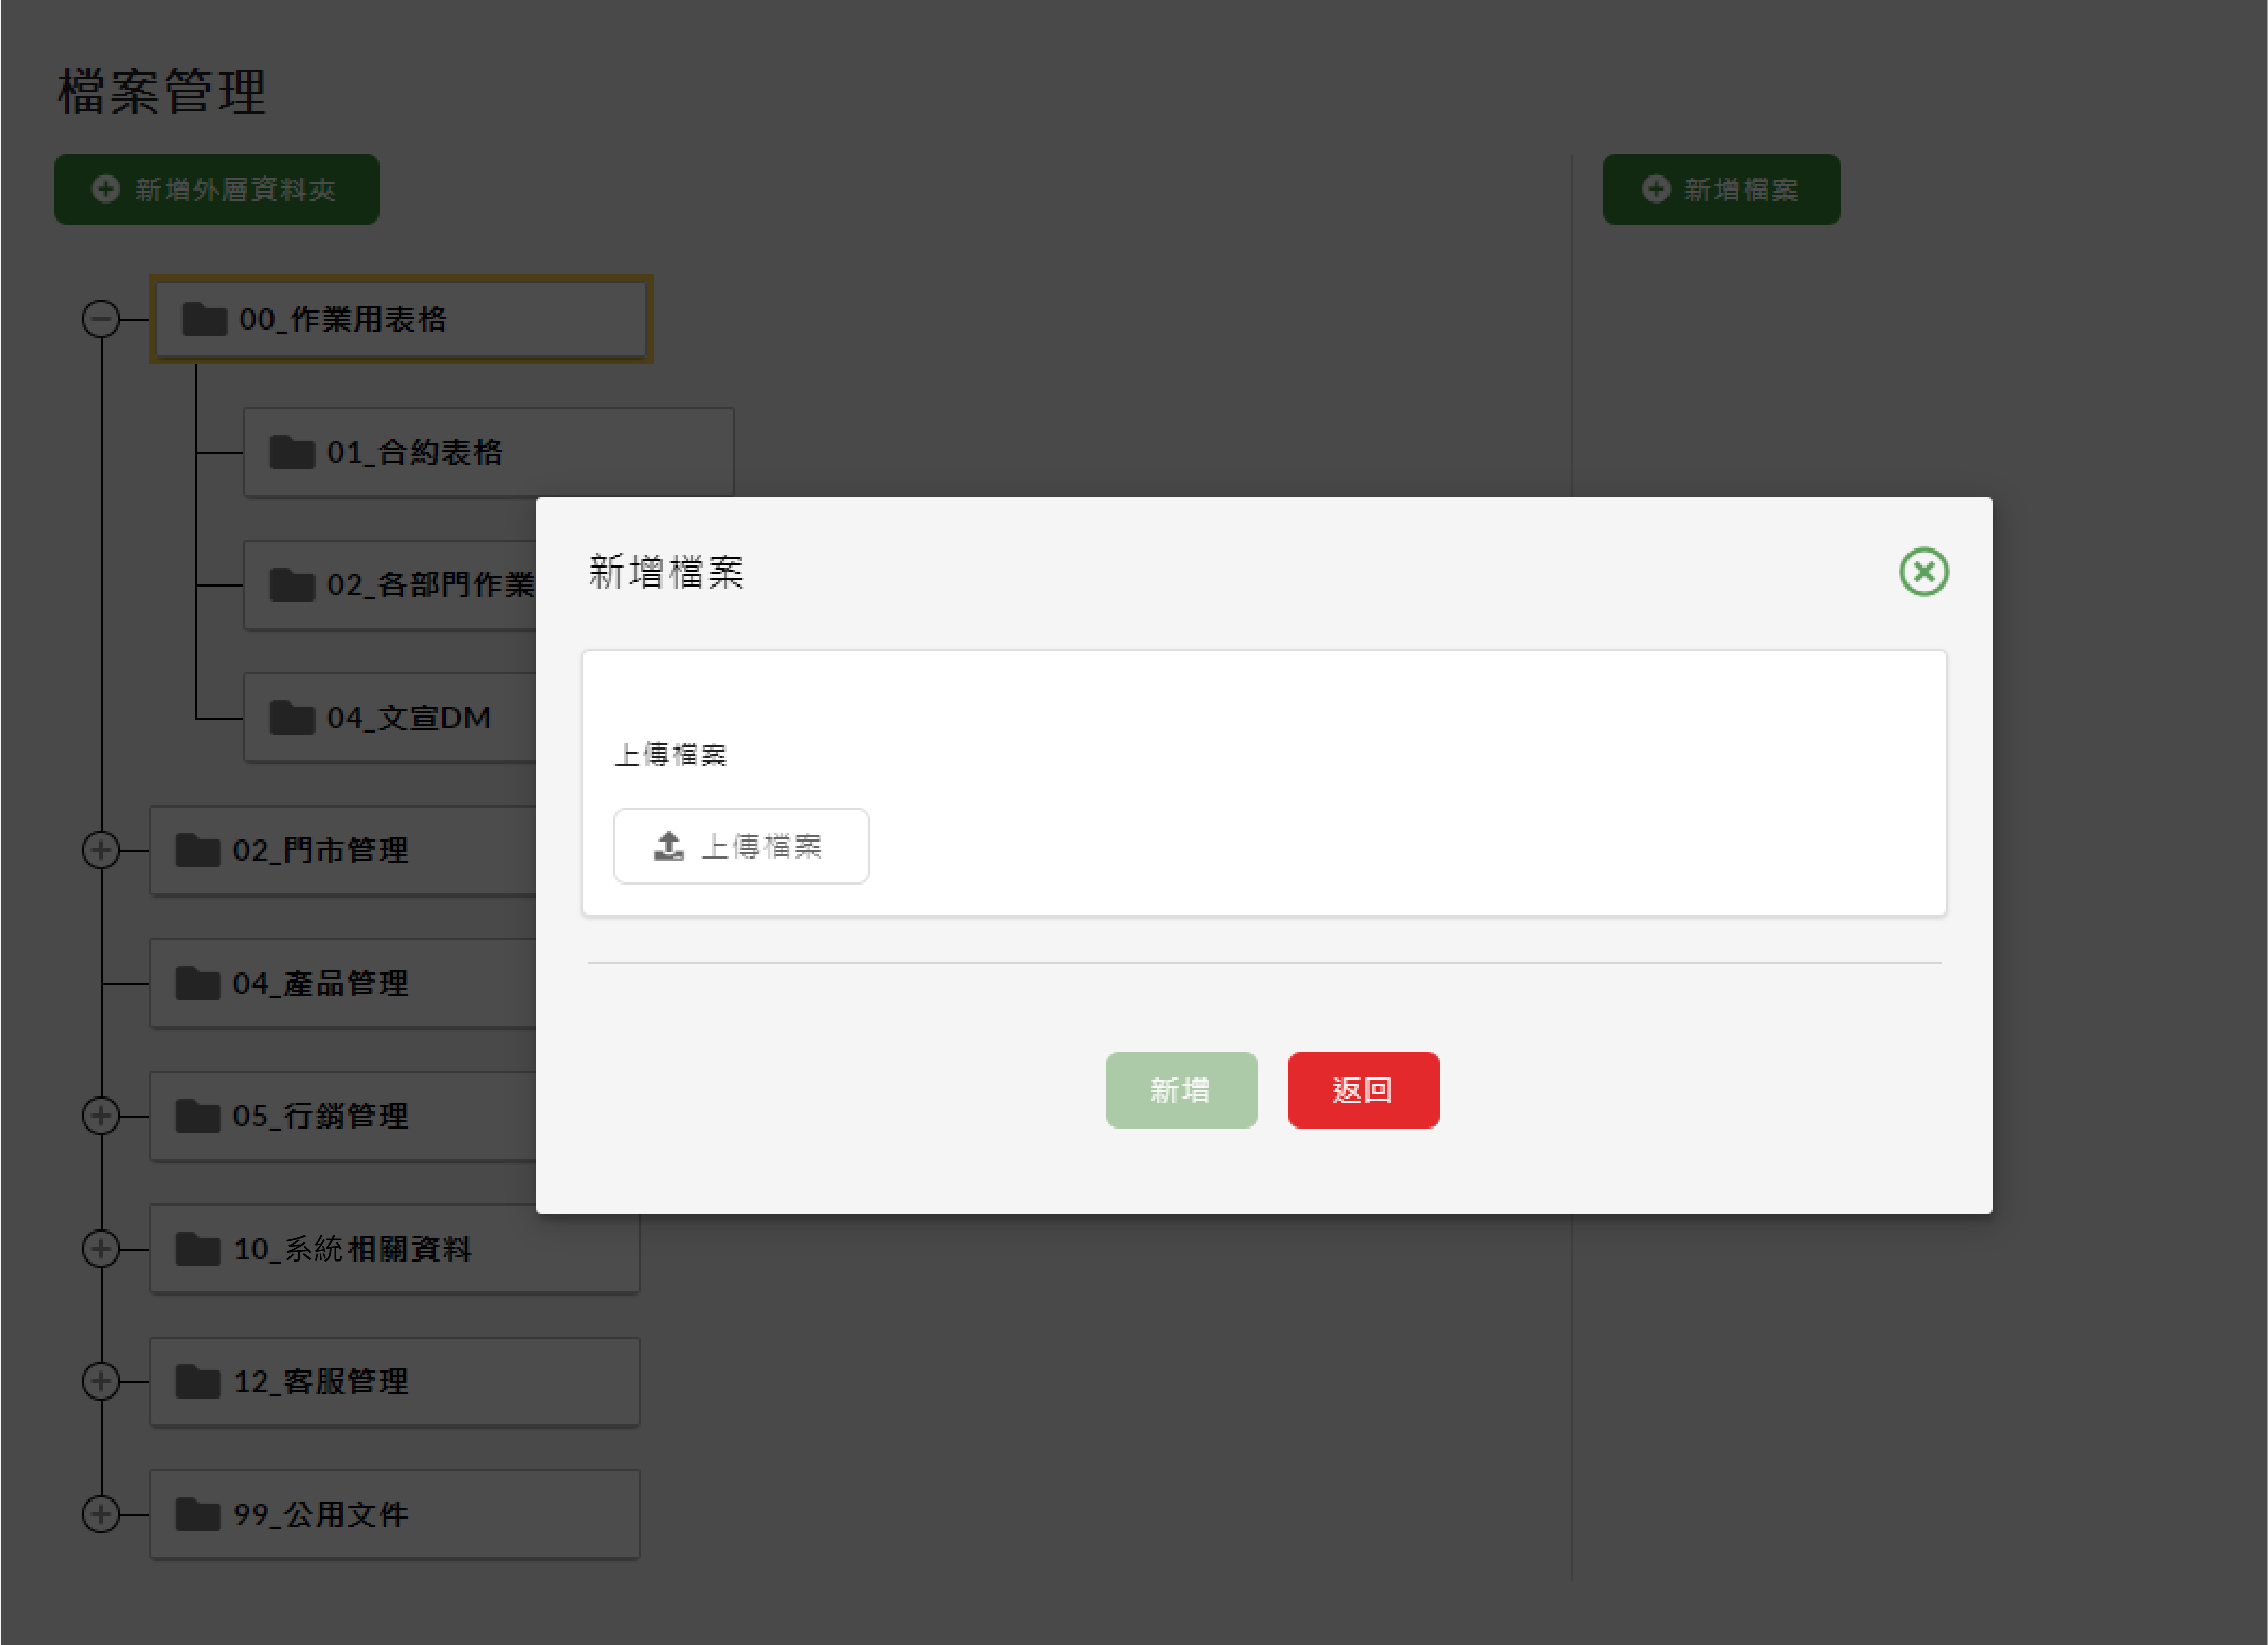Click the 上傳檔案 upload button
Viewport: 2268px width, 1645px height.
pyautogui.click(x=741, y=846)
